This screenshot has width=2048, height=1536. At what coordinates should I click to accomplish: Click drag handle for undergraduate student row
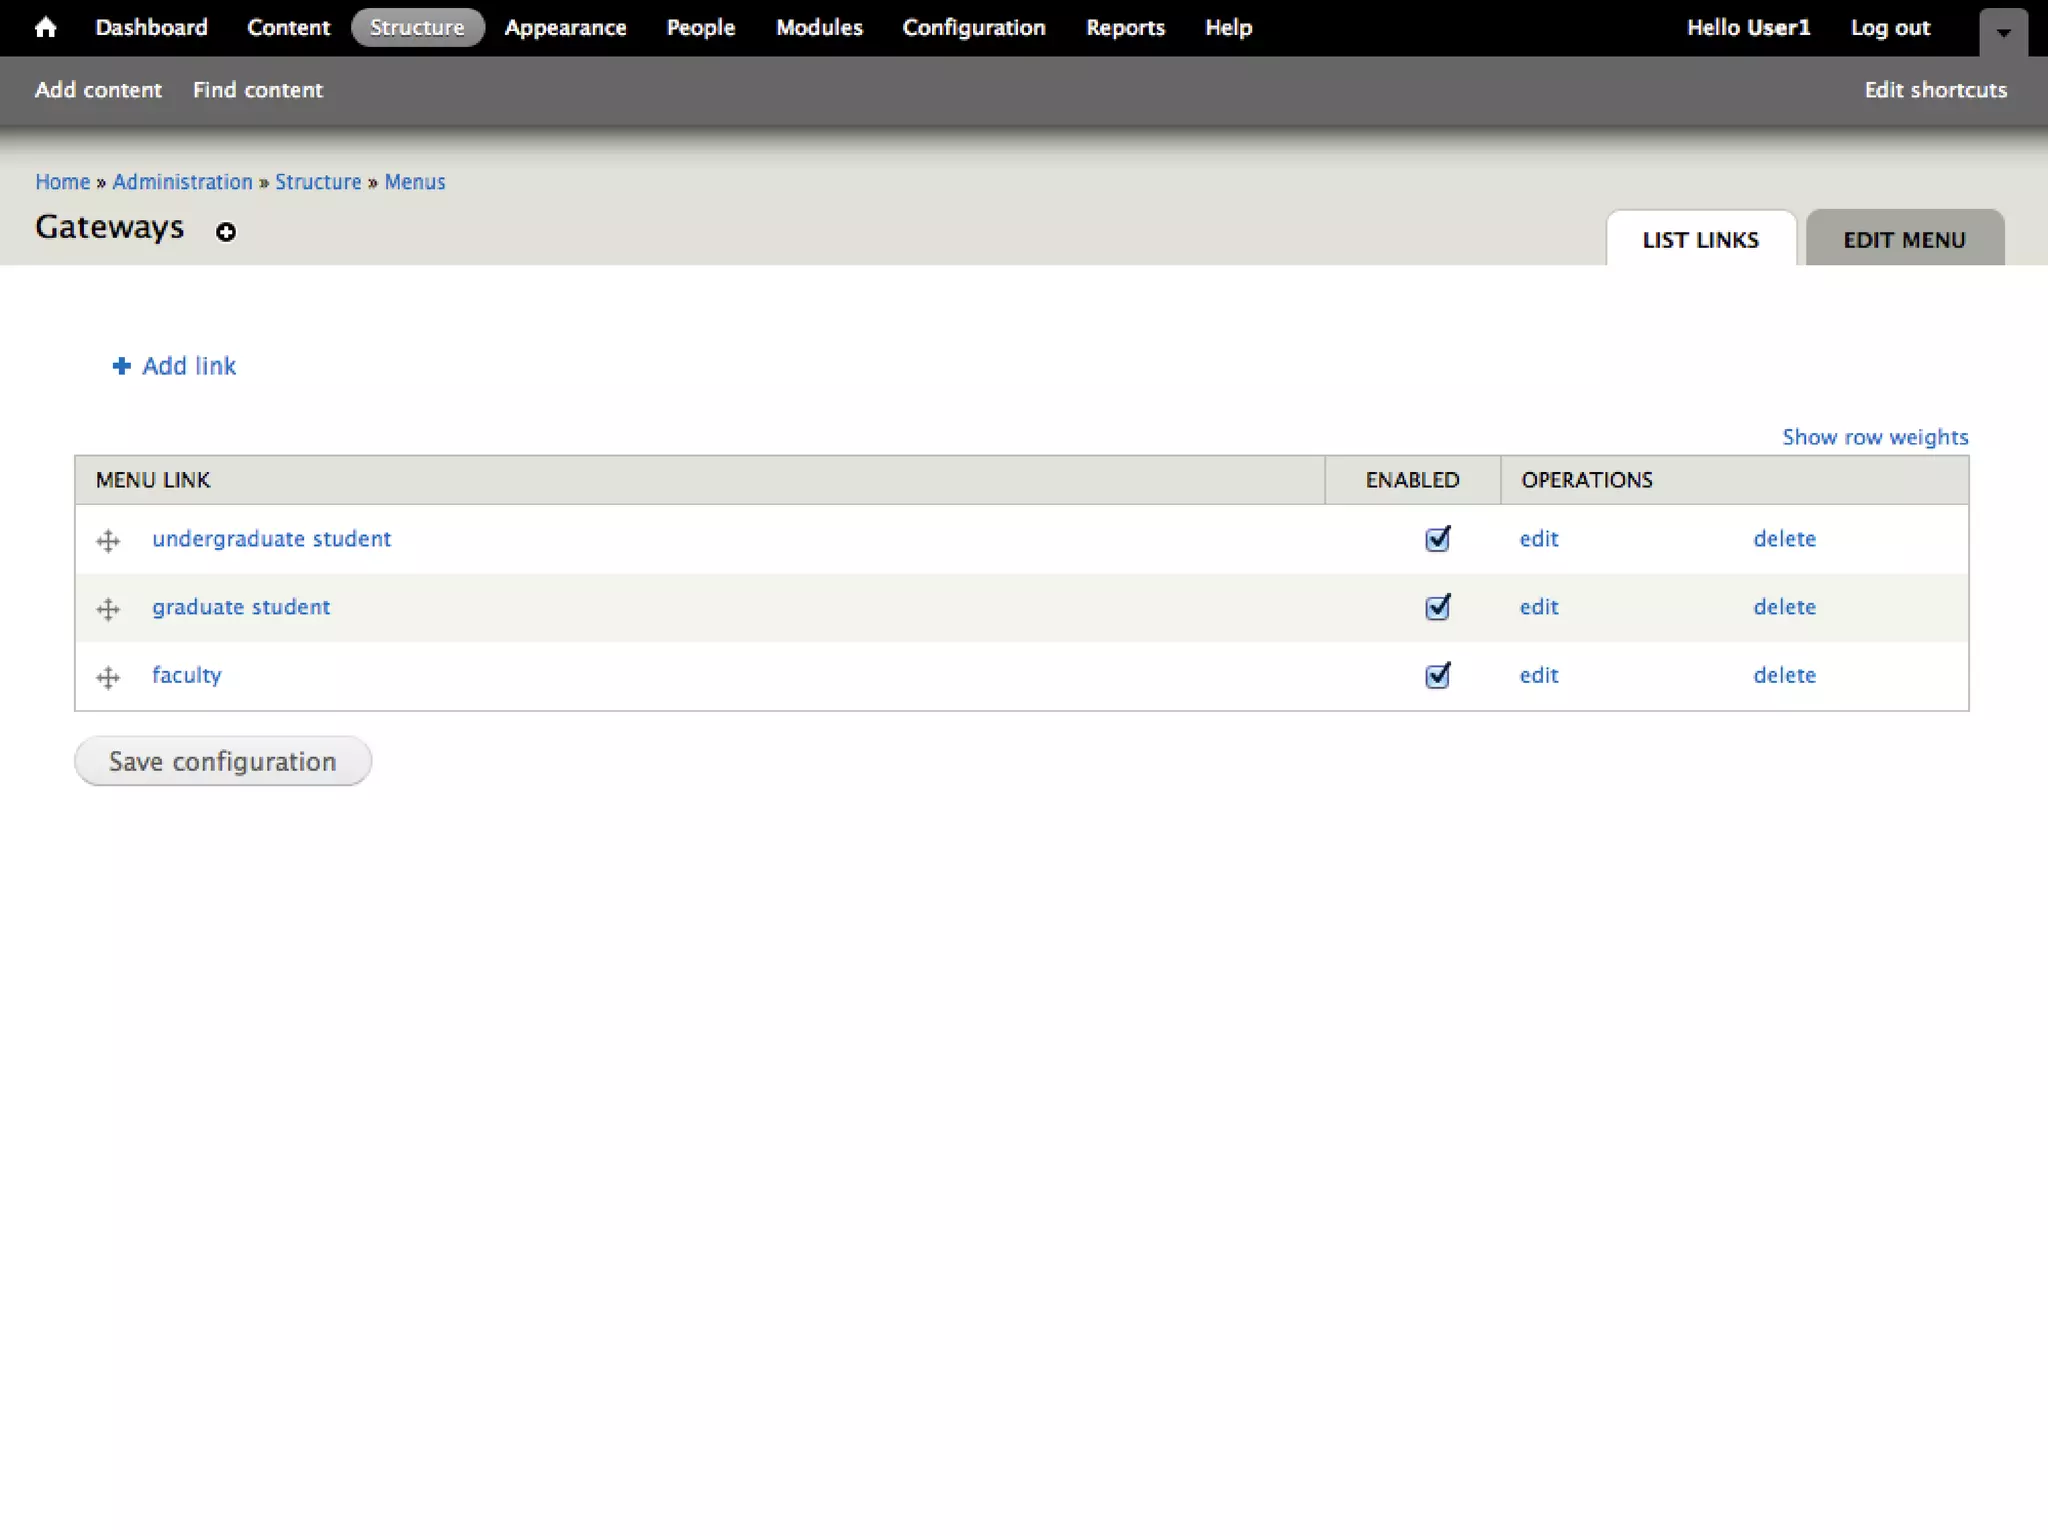tap(108, 541)
